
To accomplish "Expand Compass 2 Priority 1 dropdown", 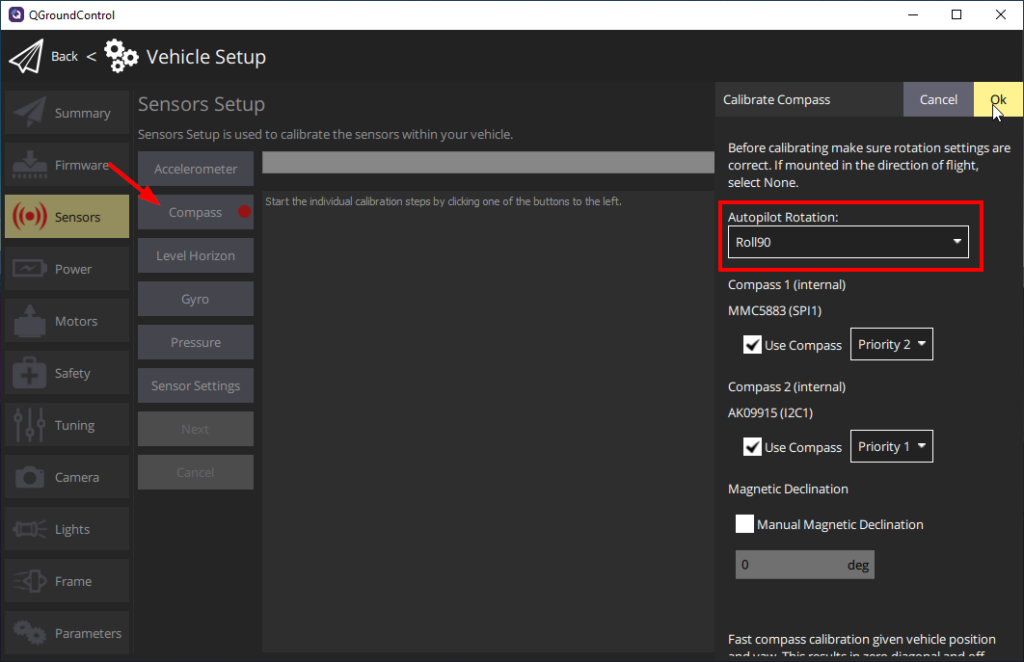I will click(x=891, y=446).
